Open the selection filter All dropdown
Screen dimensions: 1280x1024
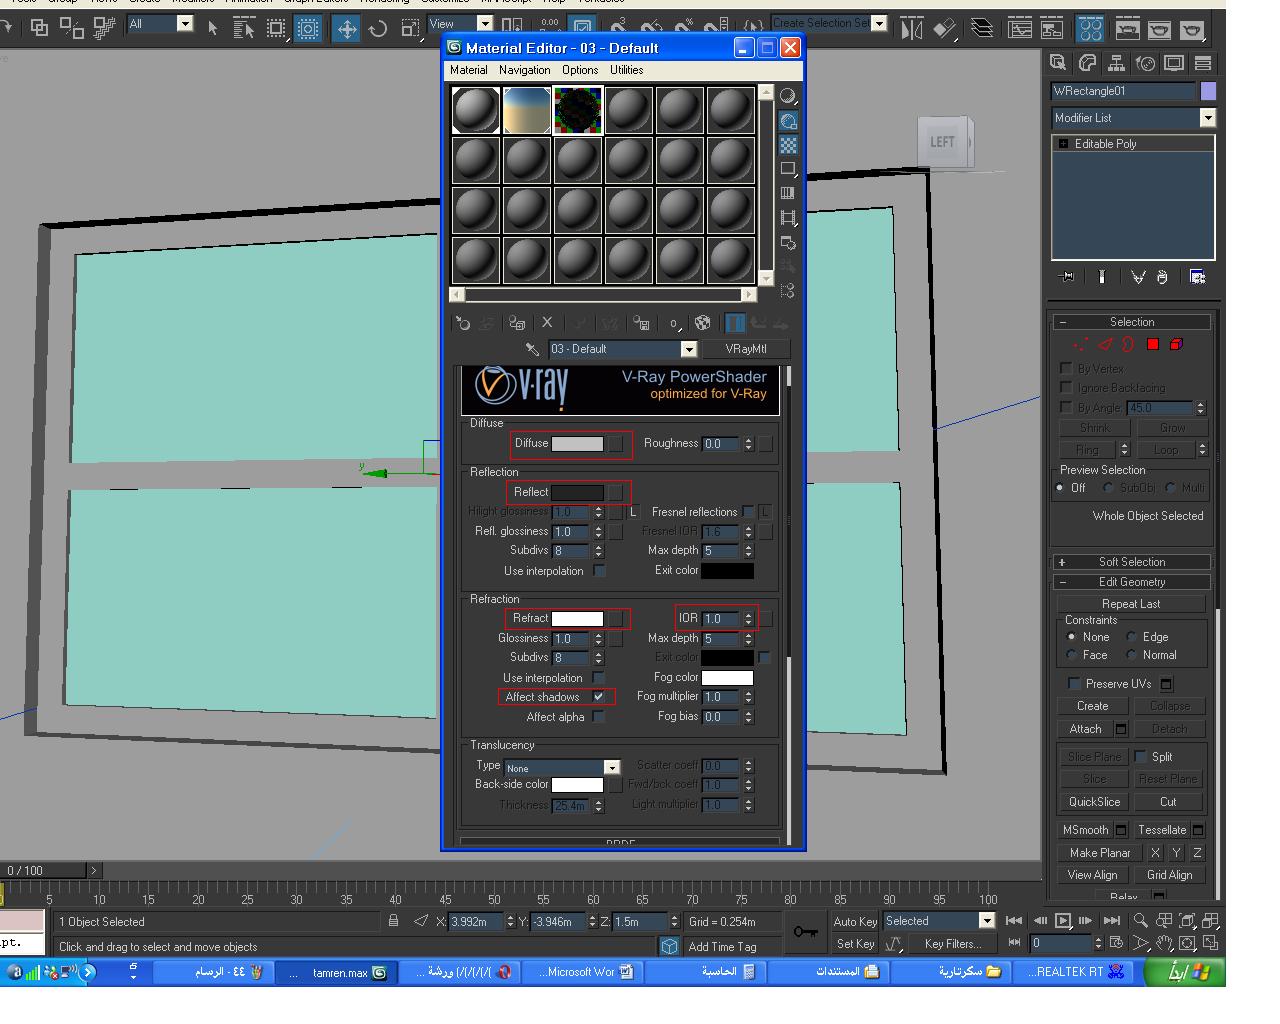click(x=185, y=23)
